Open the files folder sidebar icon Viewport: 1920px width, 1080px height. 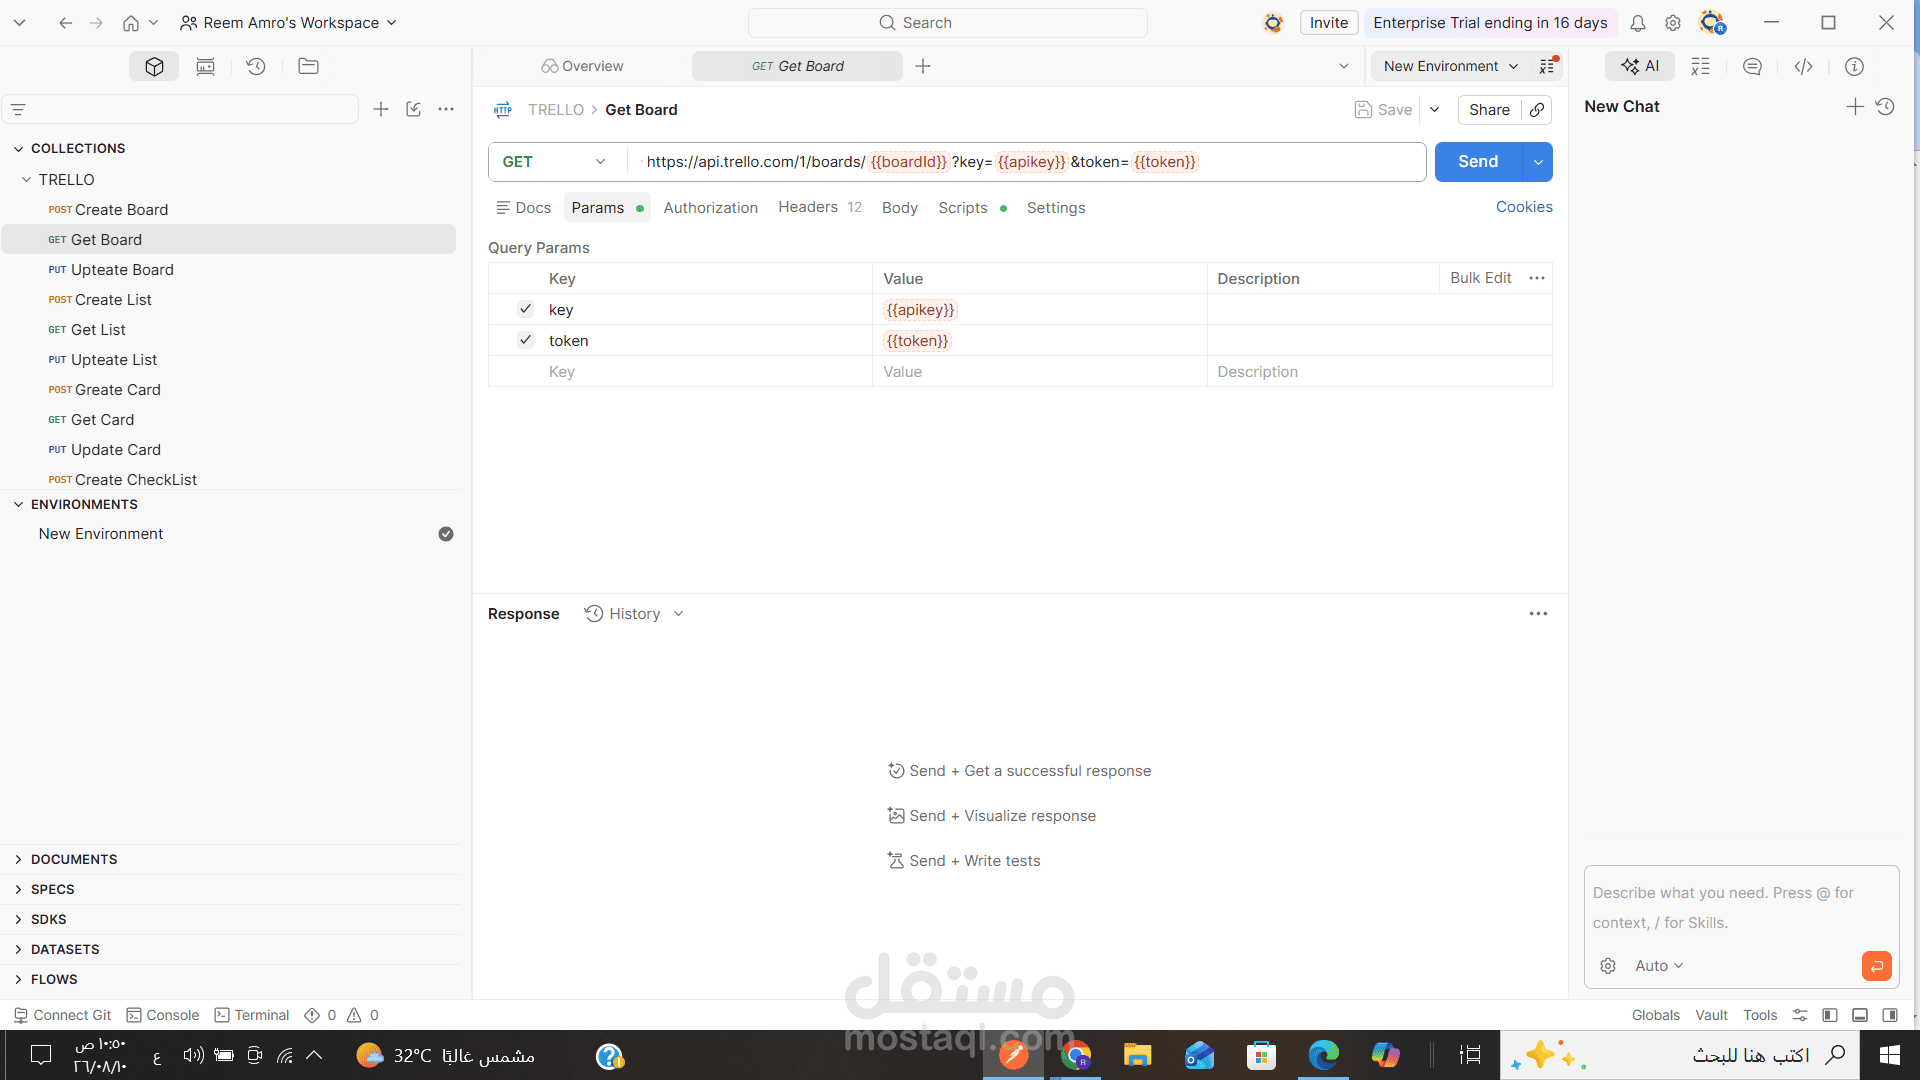click(308, 66)
